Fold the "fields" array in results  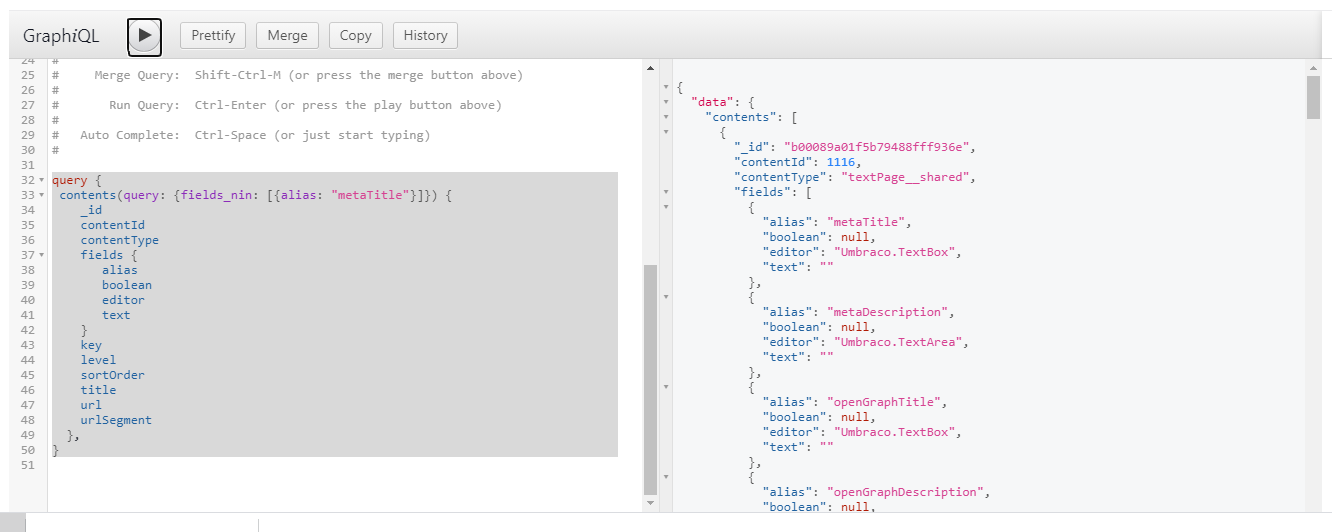tap(665, 192)
